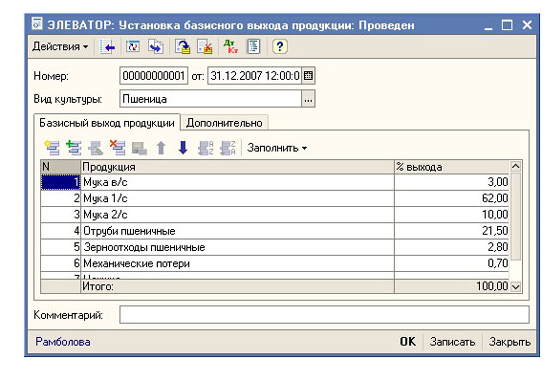Click the table scrollbar up arrow

[x=516, y=166]
